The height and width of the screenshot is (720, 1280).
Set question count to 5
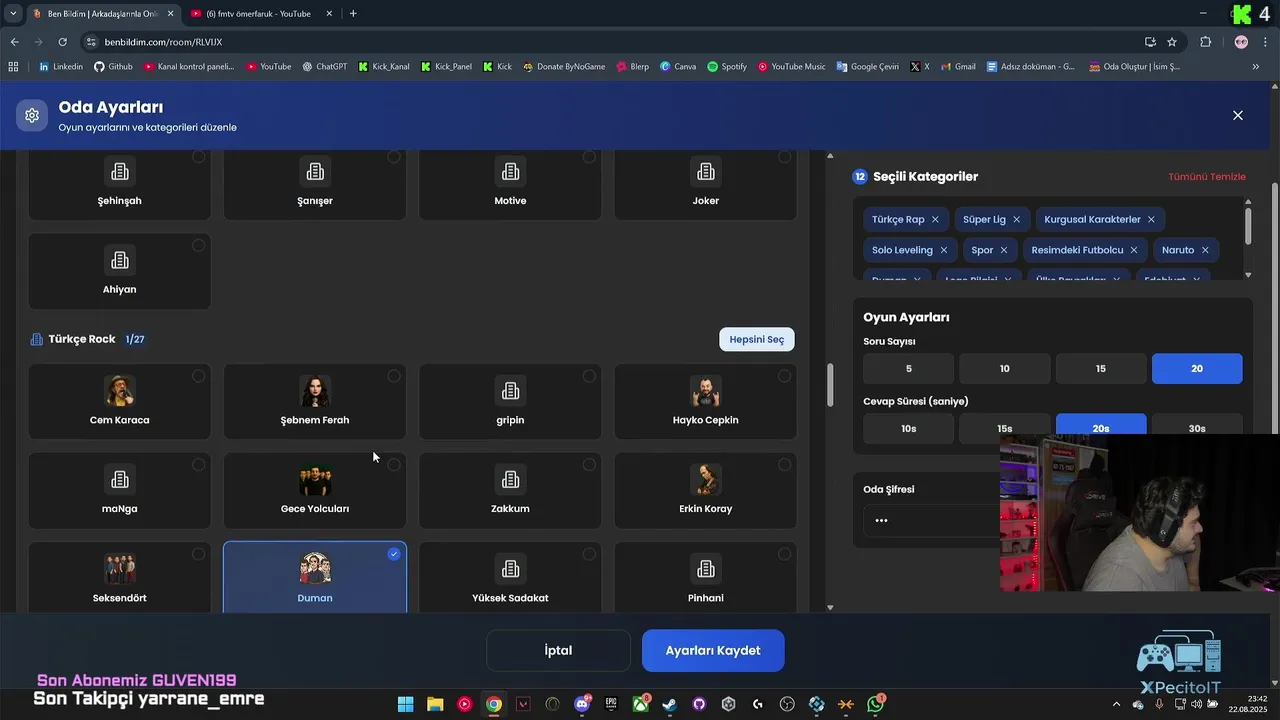[909, 368]
